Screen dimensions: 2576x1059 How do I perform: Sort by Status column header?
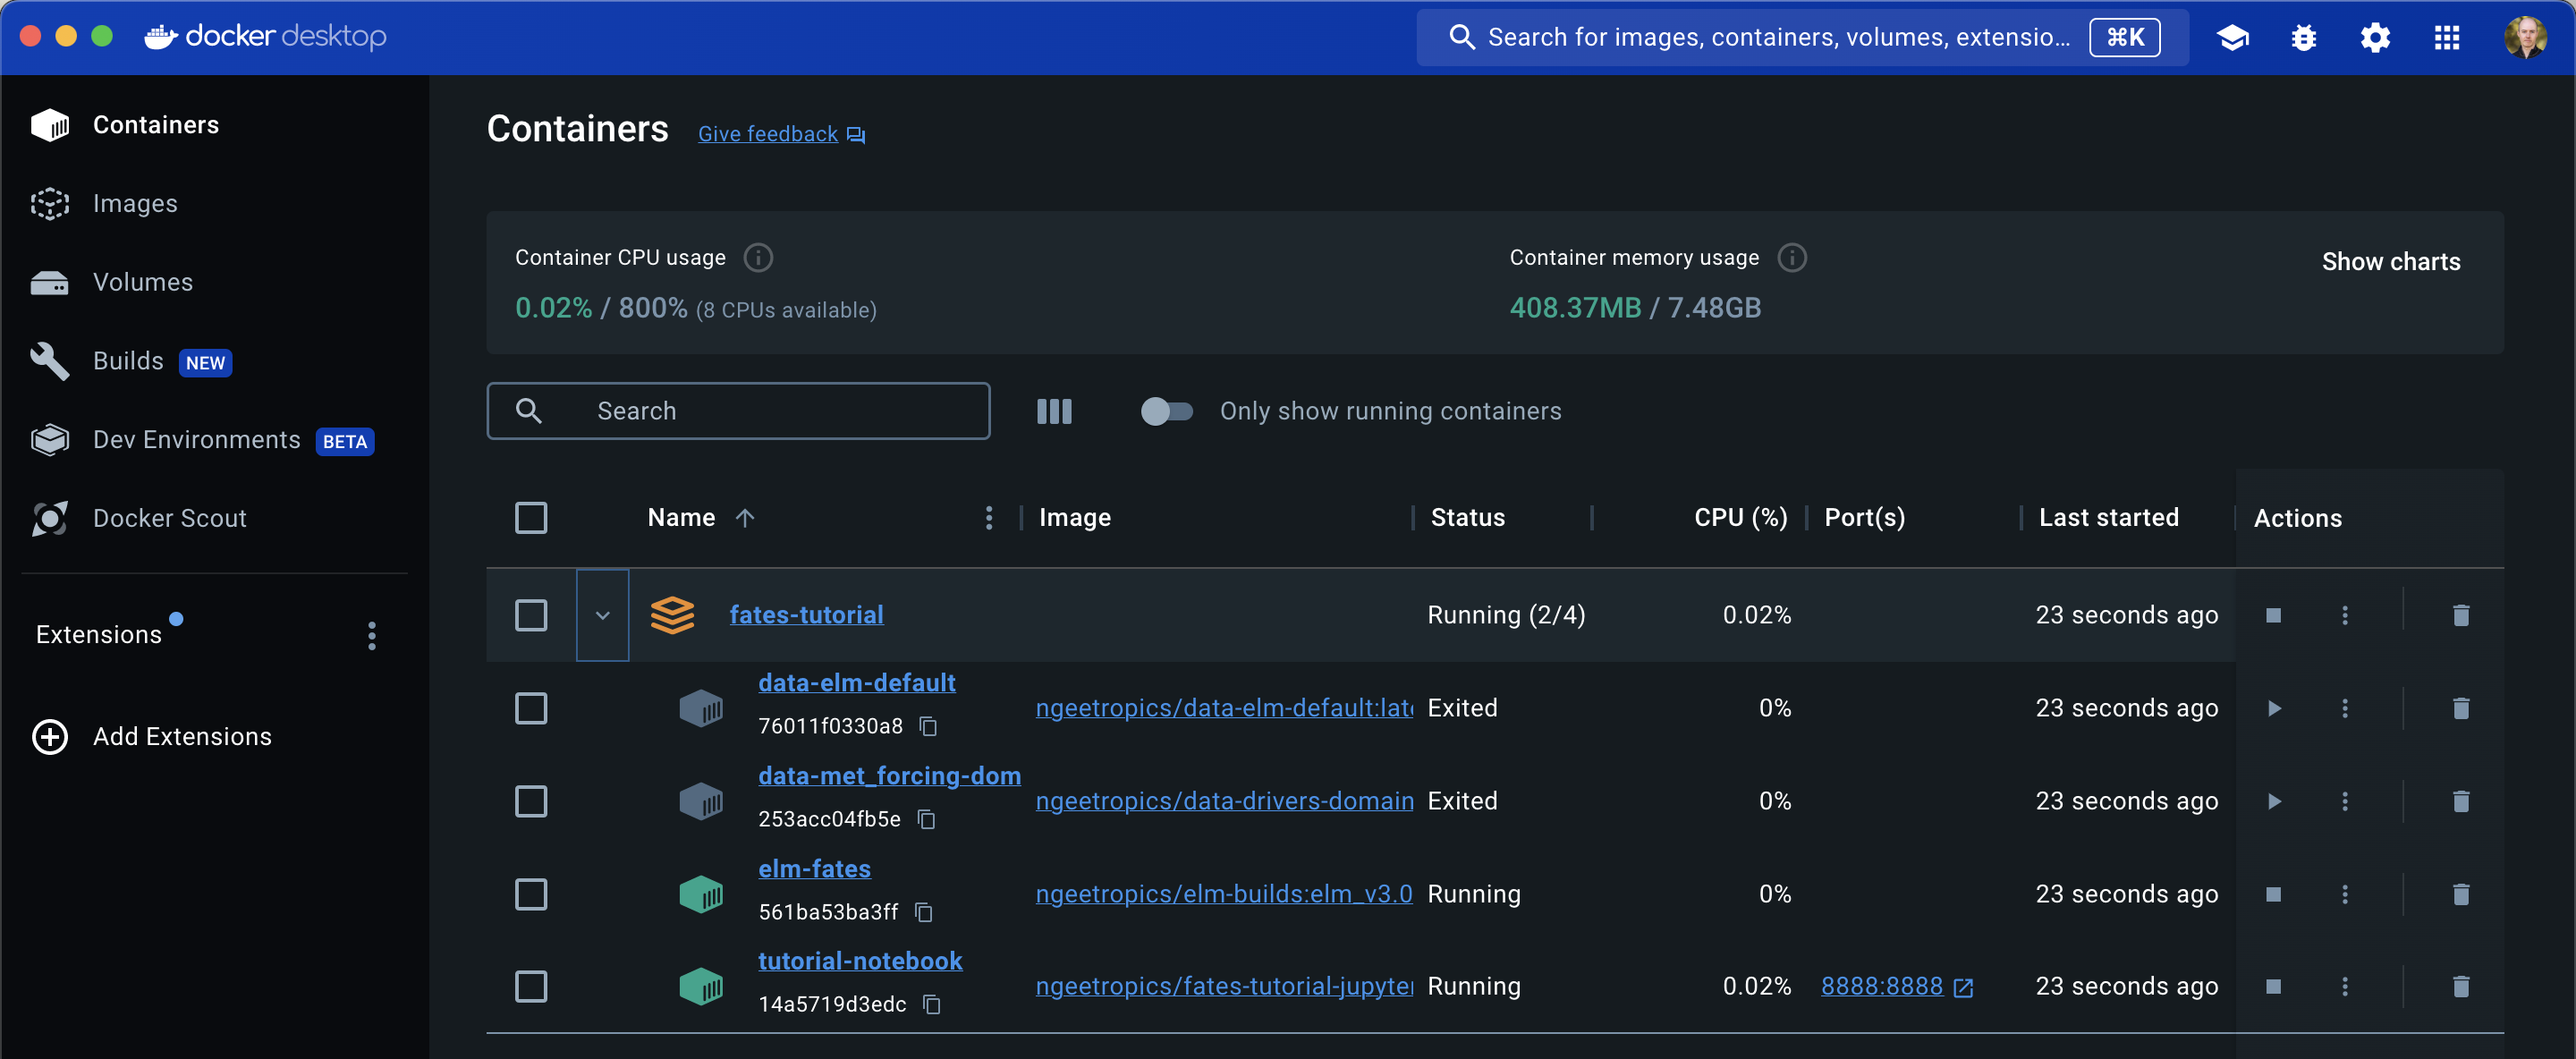point(1467,517)
